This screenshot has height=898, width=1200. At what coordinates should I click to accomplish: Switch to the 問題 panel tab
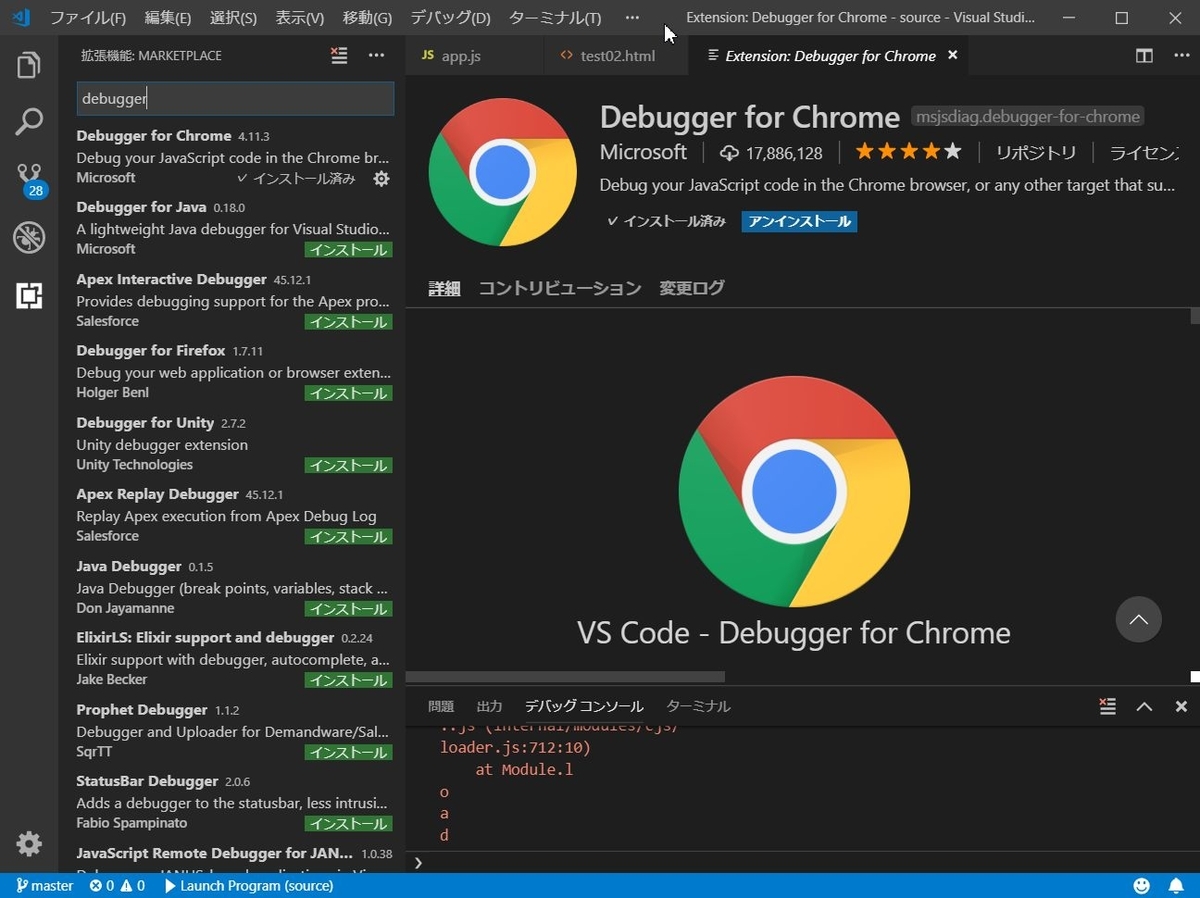[x=441, y=706]
